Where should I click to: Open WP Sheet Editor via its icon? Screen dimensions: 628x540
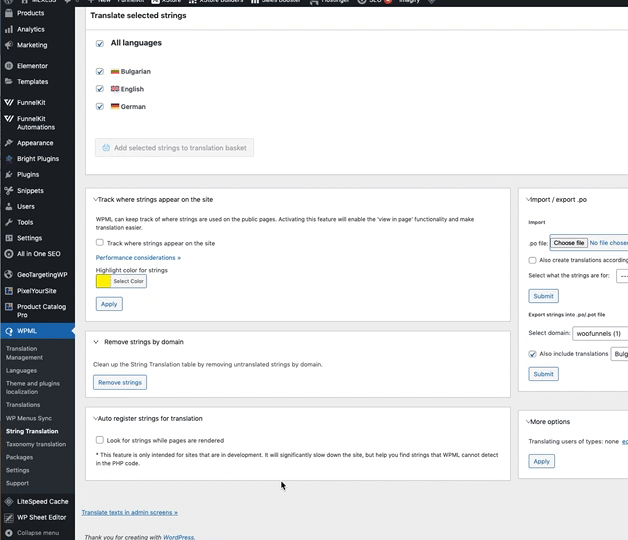click(9, 517)
